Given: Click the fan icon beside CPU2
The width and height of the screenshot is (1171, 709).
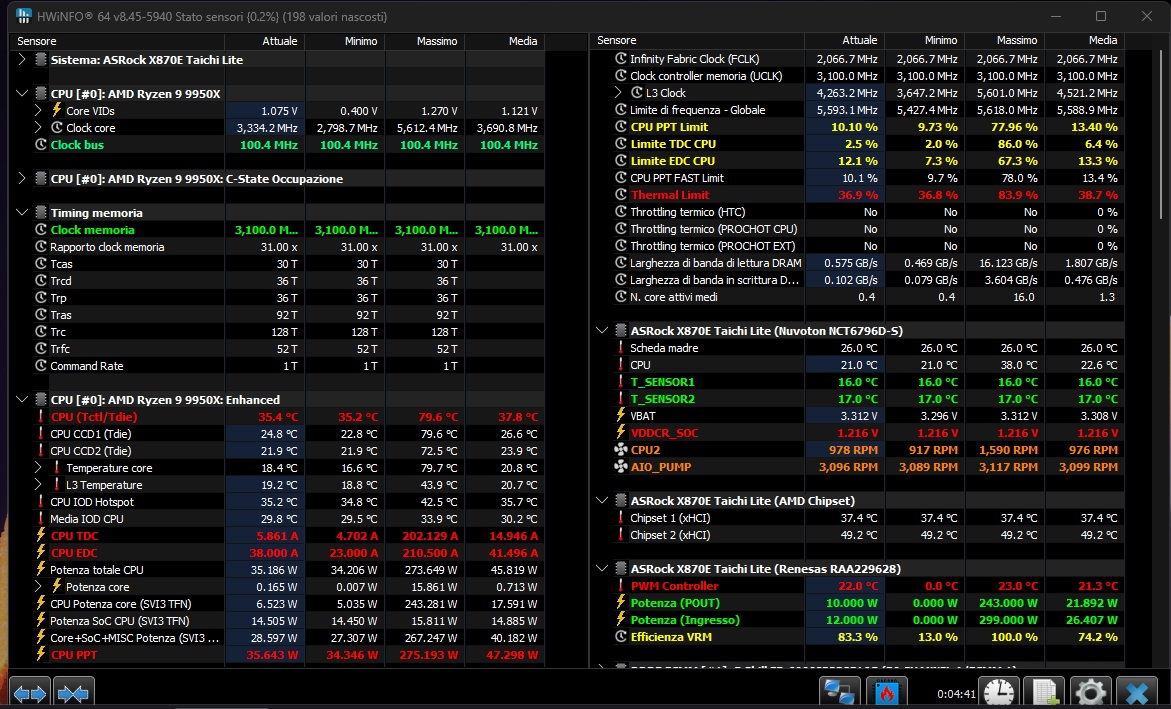Looking at the screenshot, I should [x=621, y=450].
